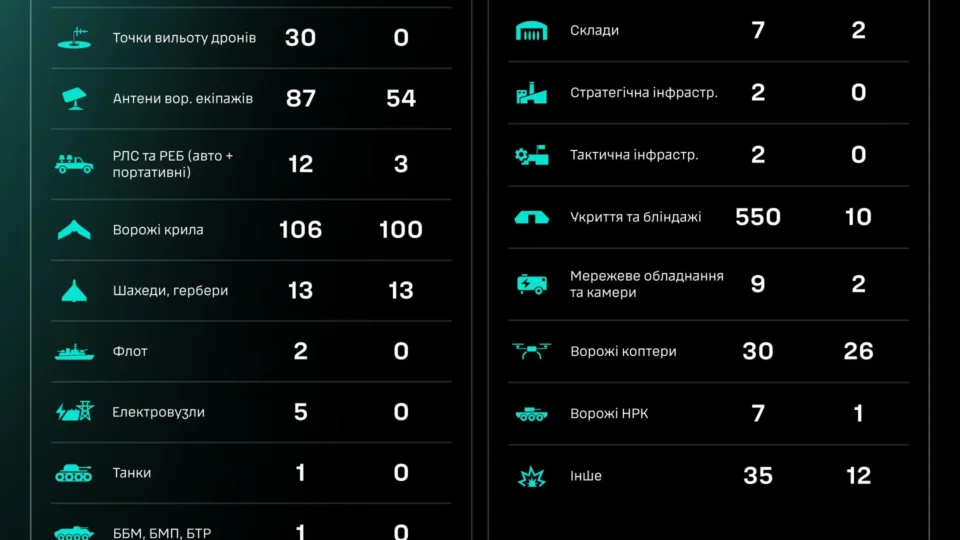Click the wing icon next to Ворожі крила
960x540 pixels.
click(x=74, y=230)
